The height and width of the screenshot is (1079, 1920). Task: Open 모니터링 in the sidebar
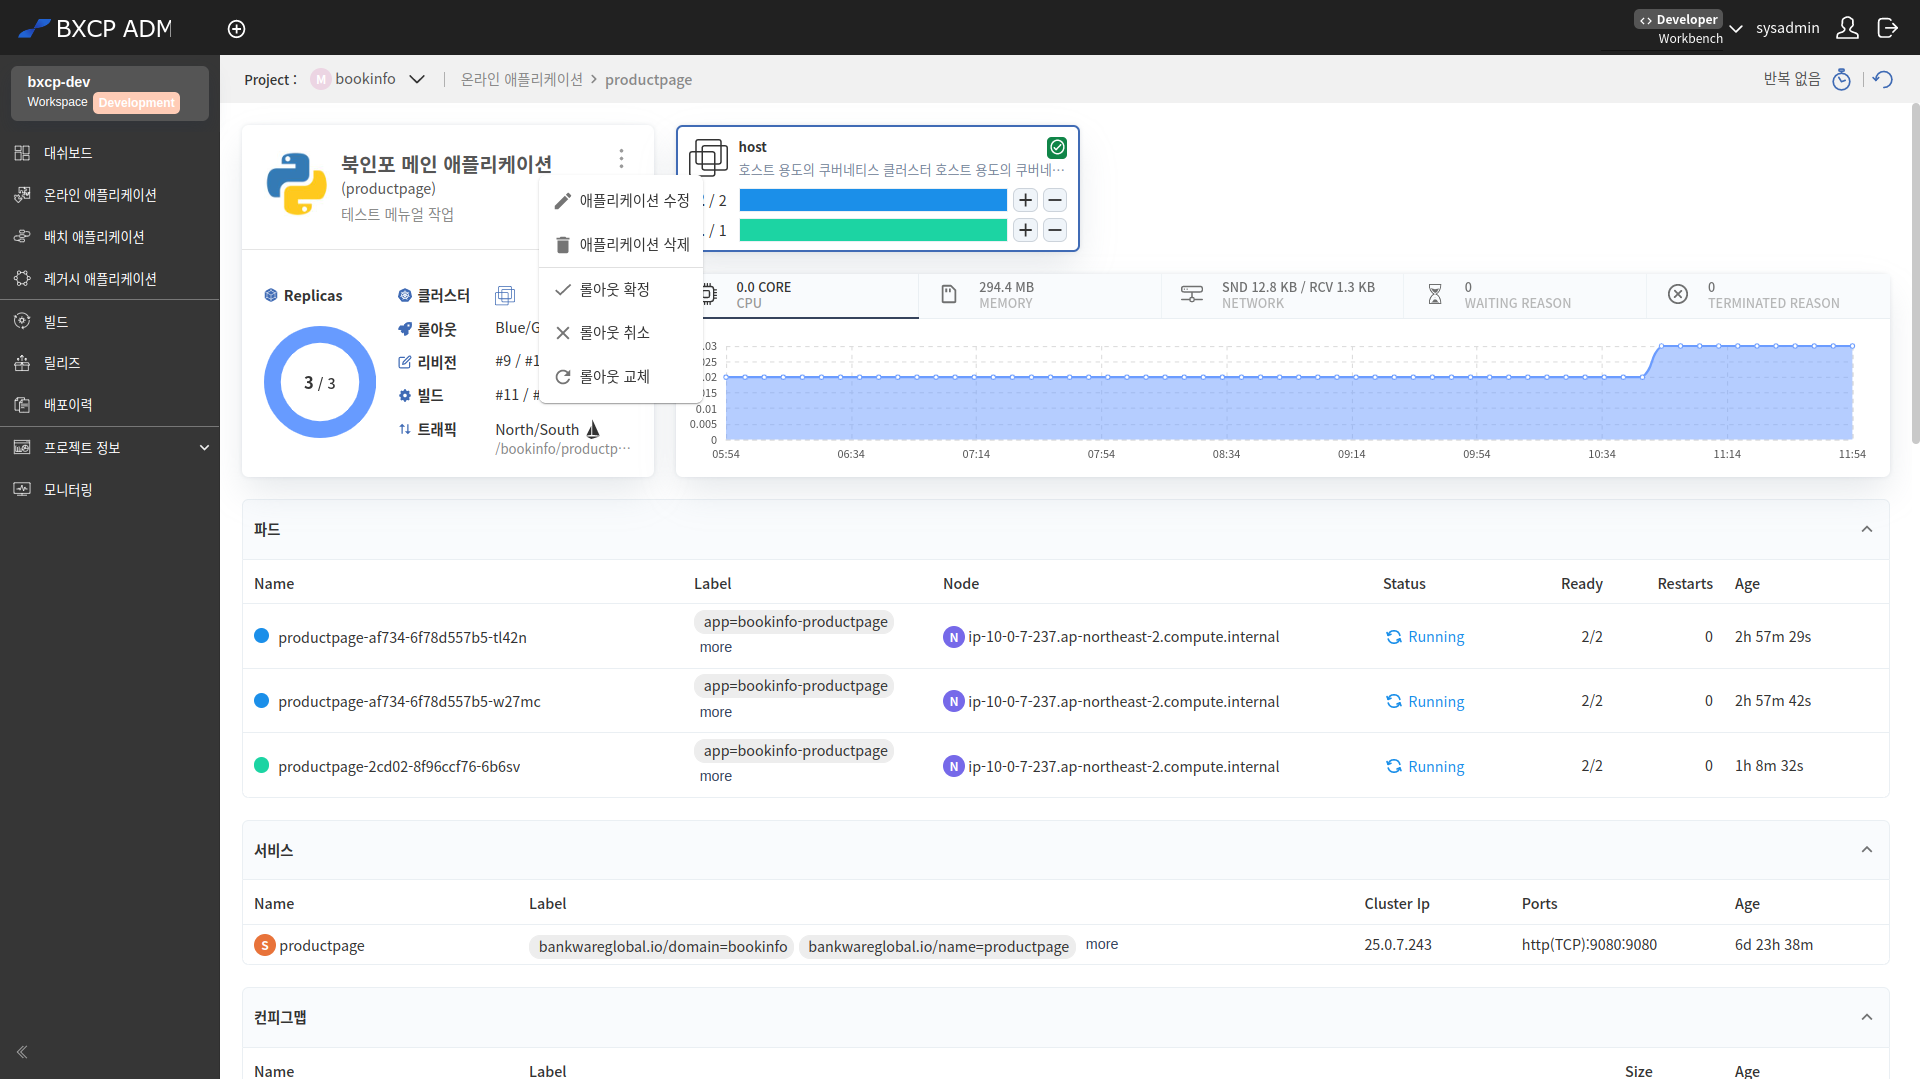[x=110, y=490]
